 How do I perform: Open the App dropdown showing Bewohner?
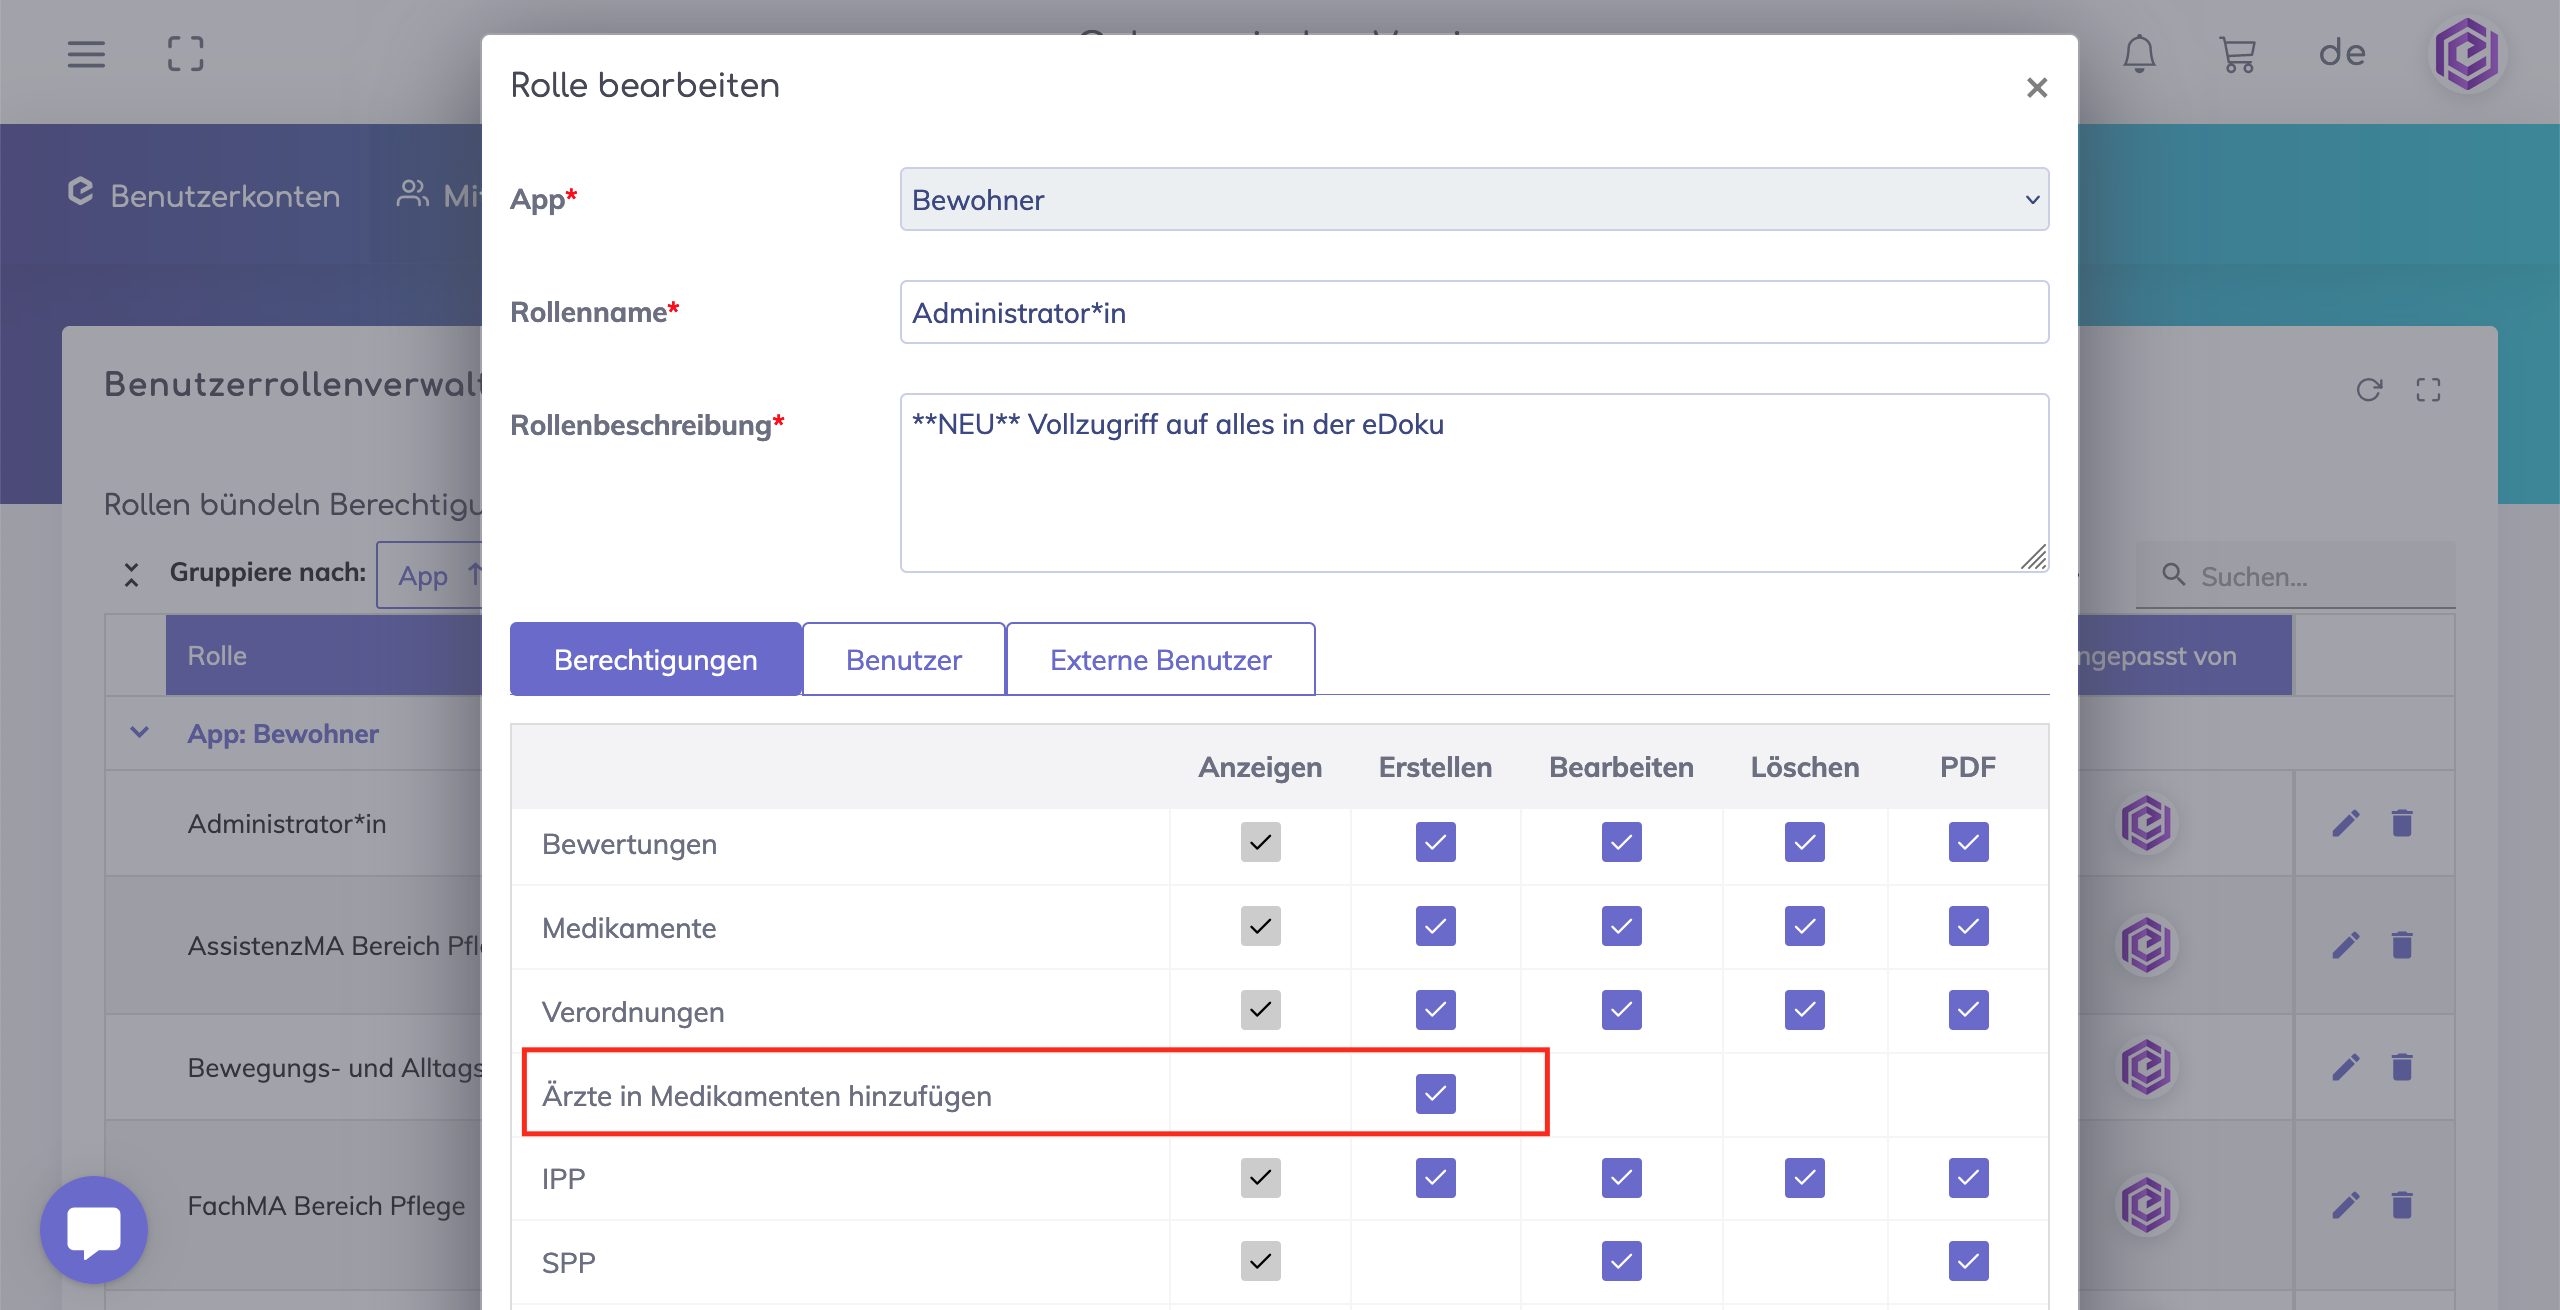tap(1474, 199)
